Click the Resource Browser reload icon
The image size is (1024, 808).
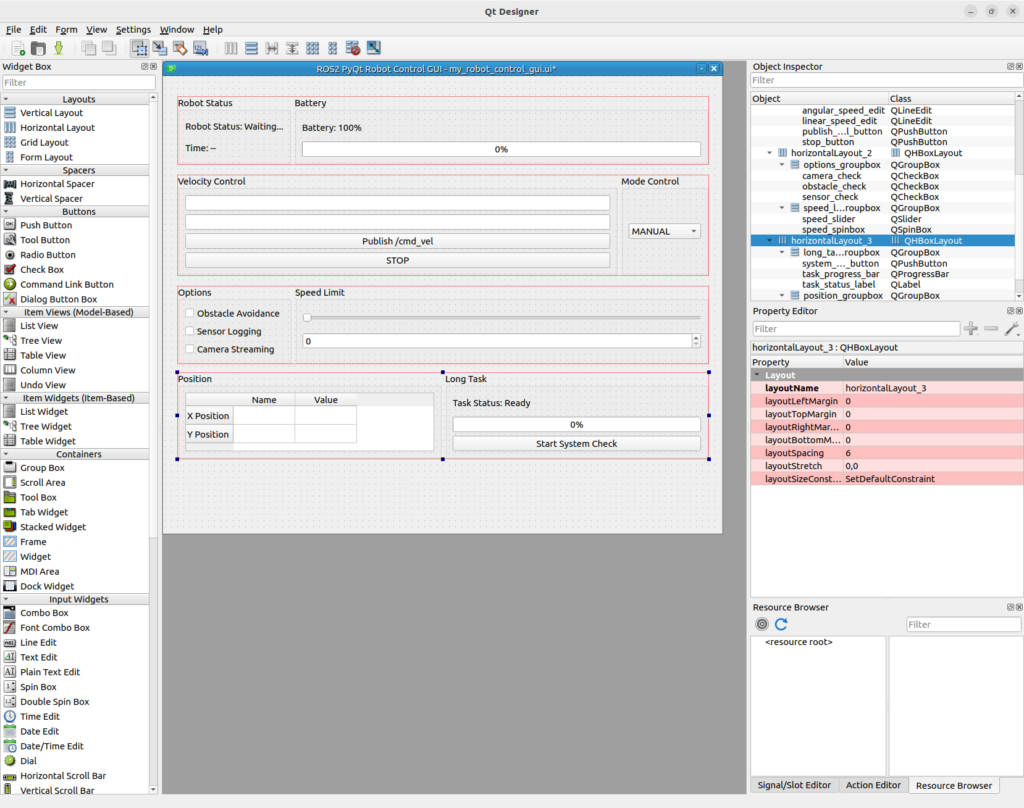pyautogui.click(x=781, y=624)
